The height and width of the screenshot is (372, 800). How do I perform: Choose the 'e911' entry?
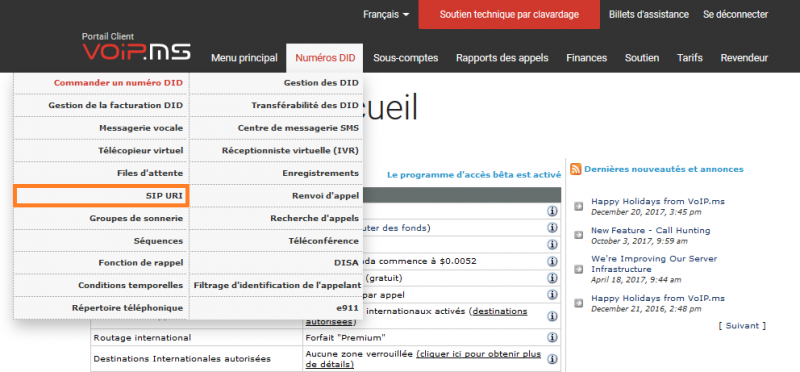click(x=276, y=308)
